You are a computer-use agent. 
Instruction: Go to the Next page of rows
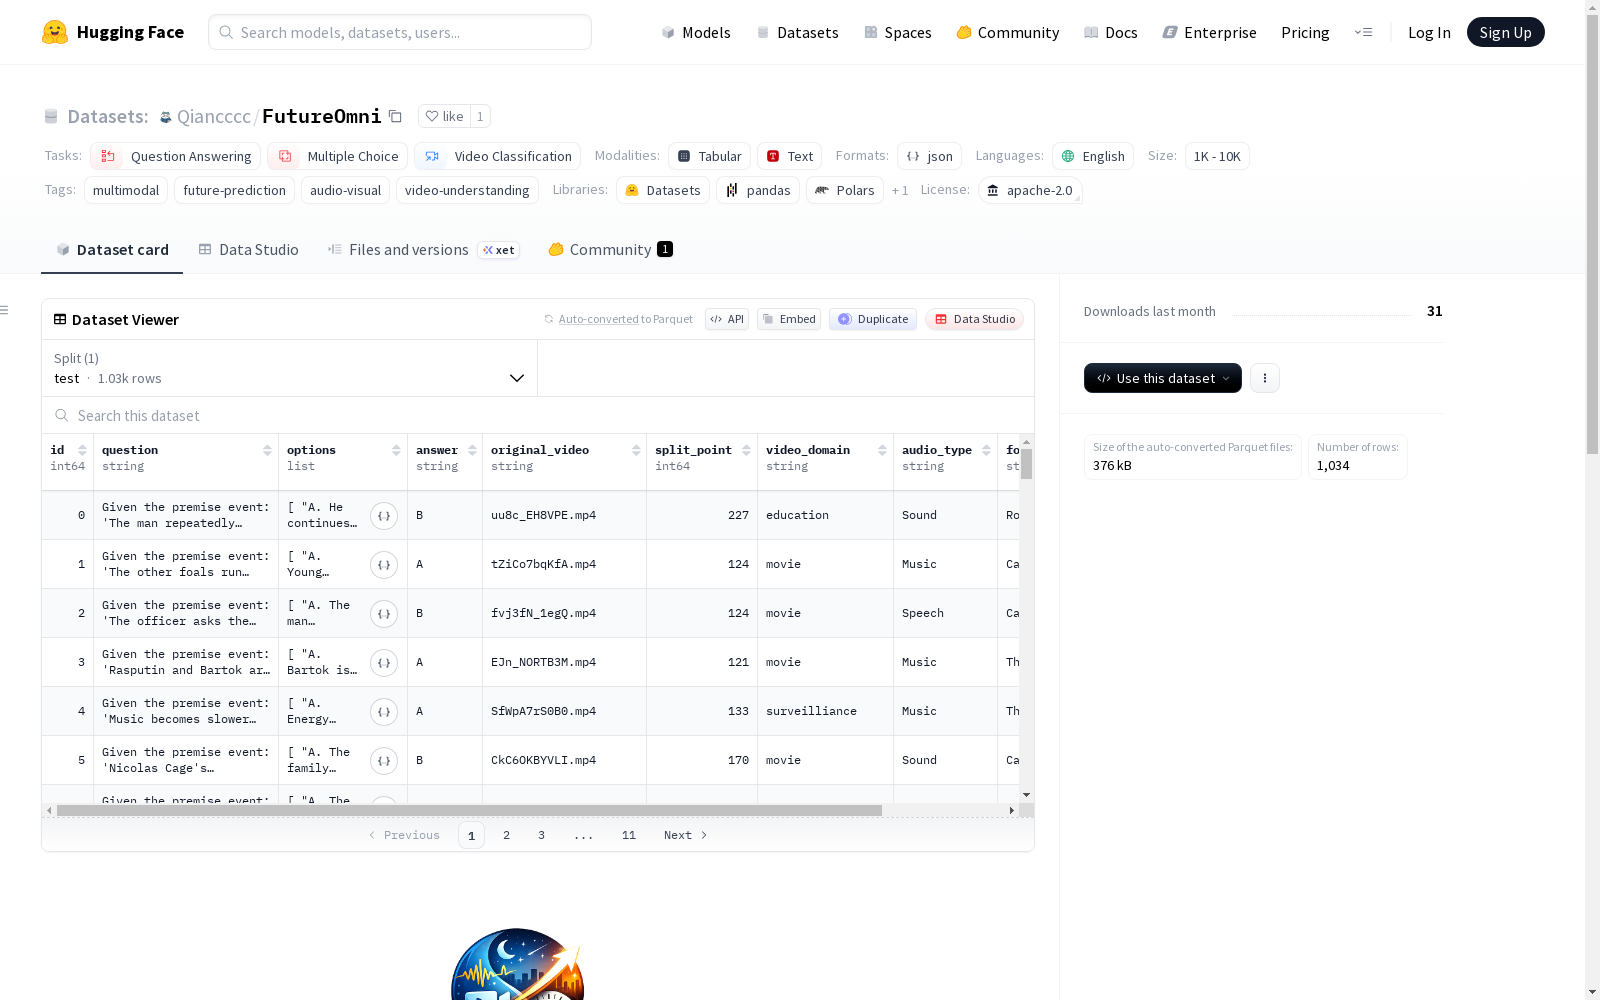tap(686, 835)
